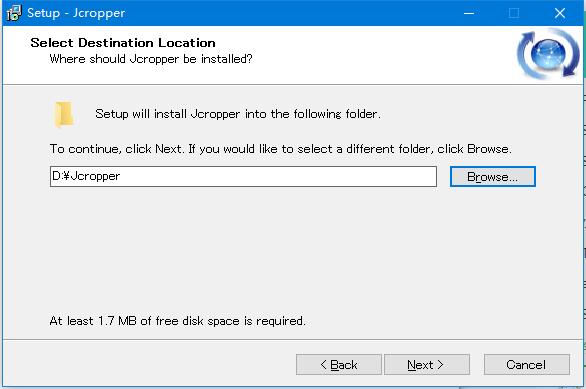This screenshot has height=389, width=586.
Task: Minimize the Setup - Jcropper window
Action: coord(469,13)
